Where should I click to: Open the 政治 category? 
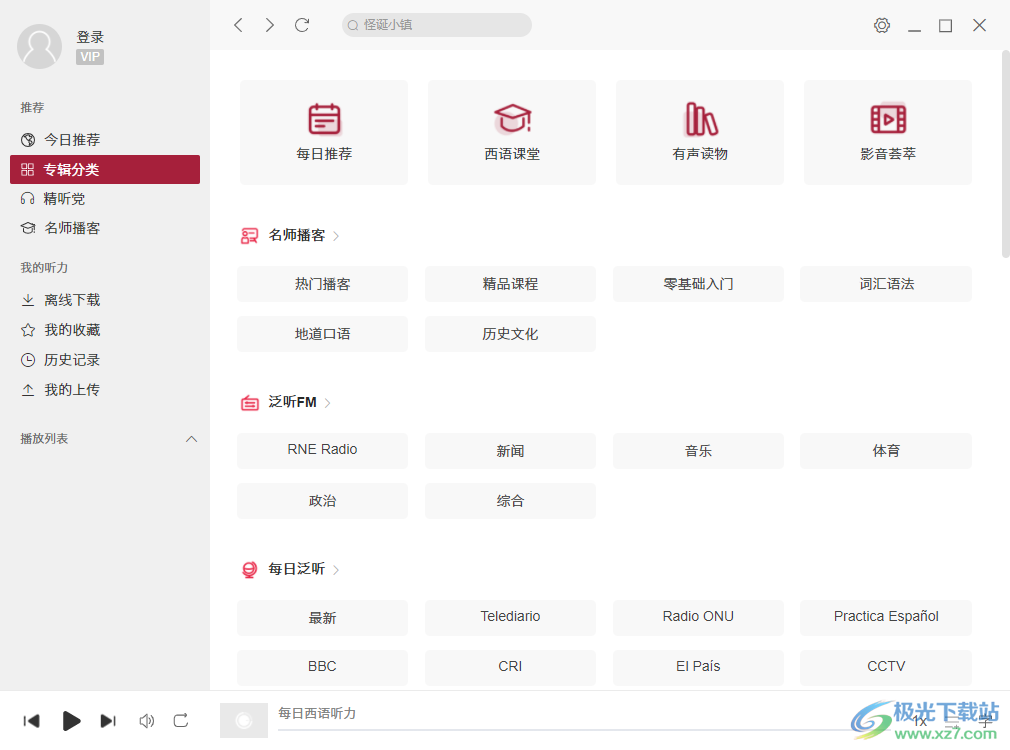coord(322,501)
